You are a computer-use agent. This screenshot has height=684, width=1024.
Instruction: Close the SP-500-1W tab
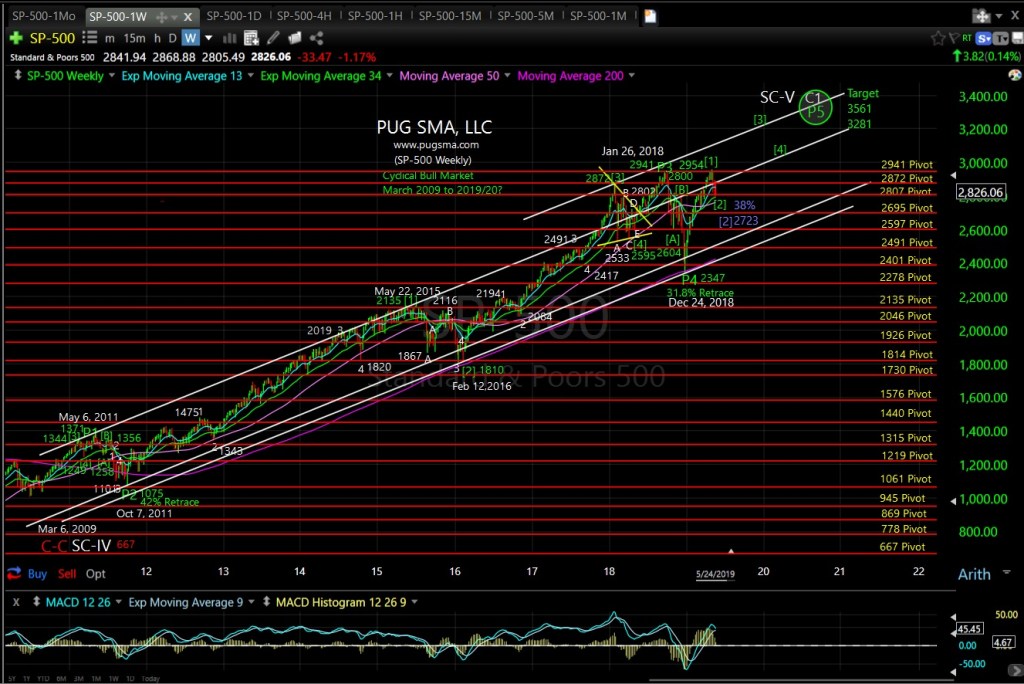(187, 16)
